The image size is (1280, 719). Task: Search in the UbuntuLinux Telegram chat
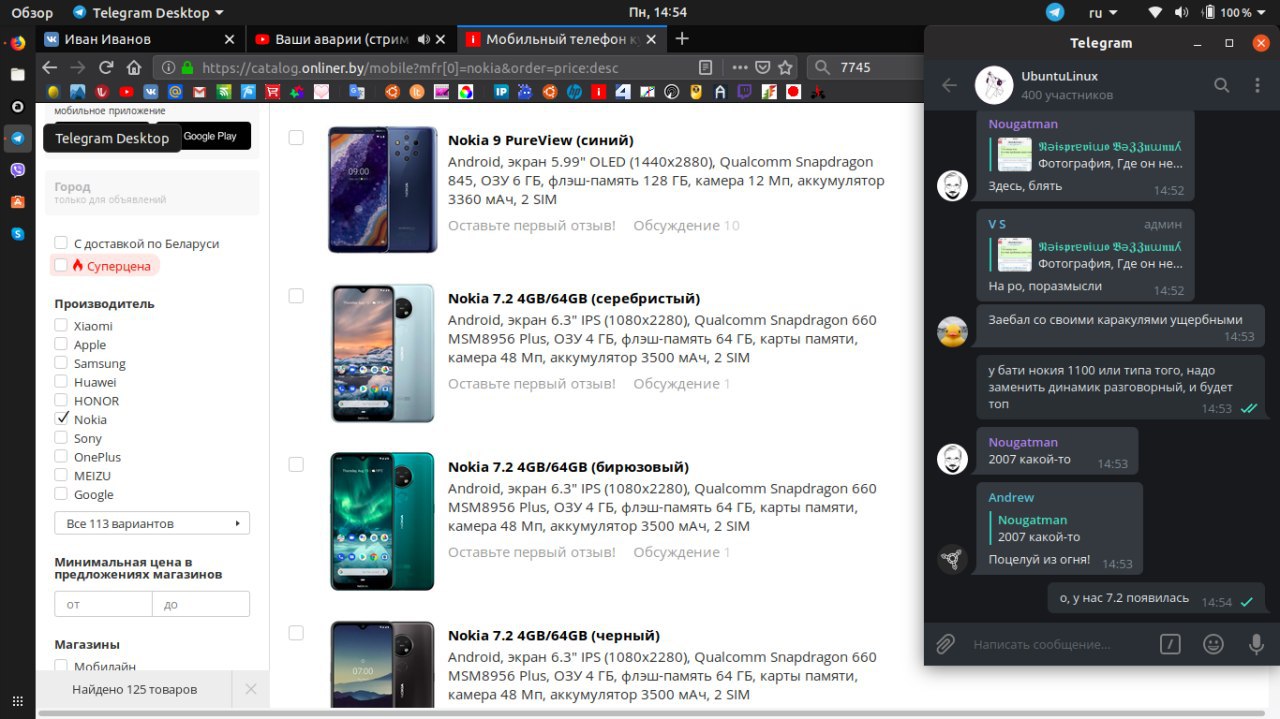tap(1221, 85)
